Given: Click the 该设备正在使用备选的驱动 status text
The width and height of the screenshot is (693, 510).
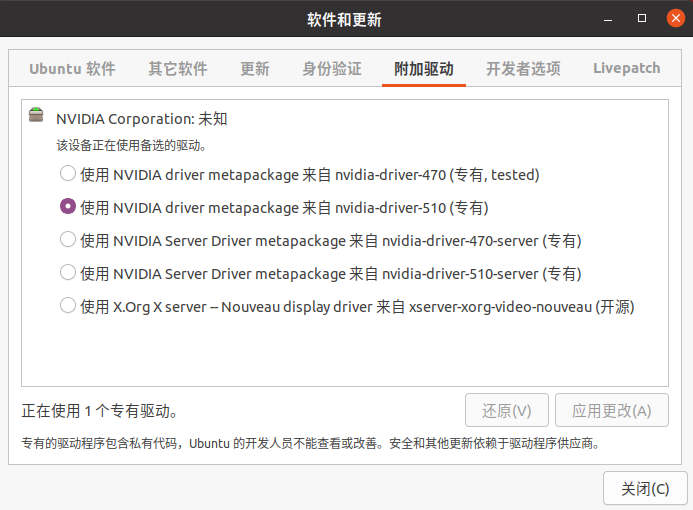Looking at the screenshot, I should click(x=131, y=145).
